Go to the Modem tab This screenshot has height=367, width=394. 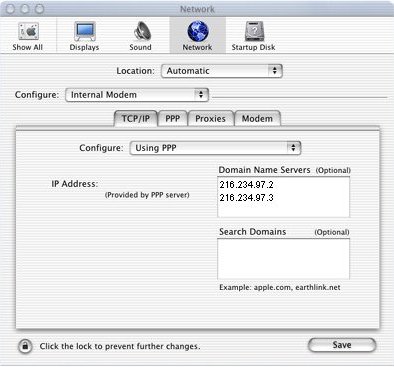257,119
